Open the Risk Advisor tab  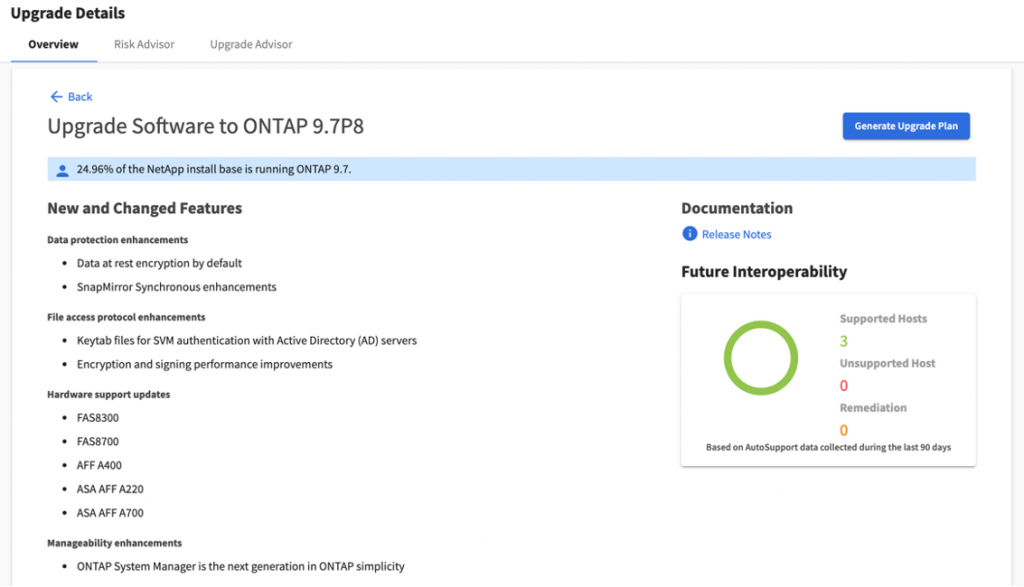point(144,44)
